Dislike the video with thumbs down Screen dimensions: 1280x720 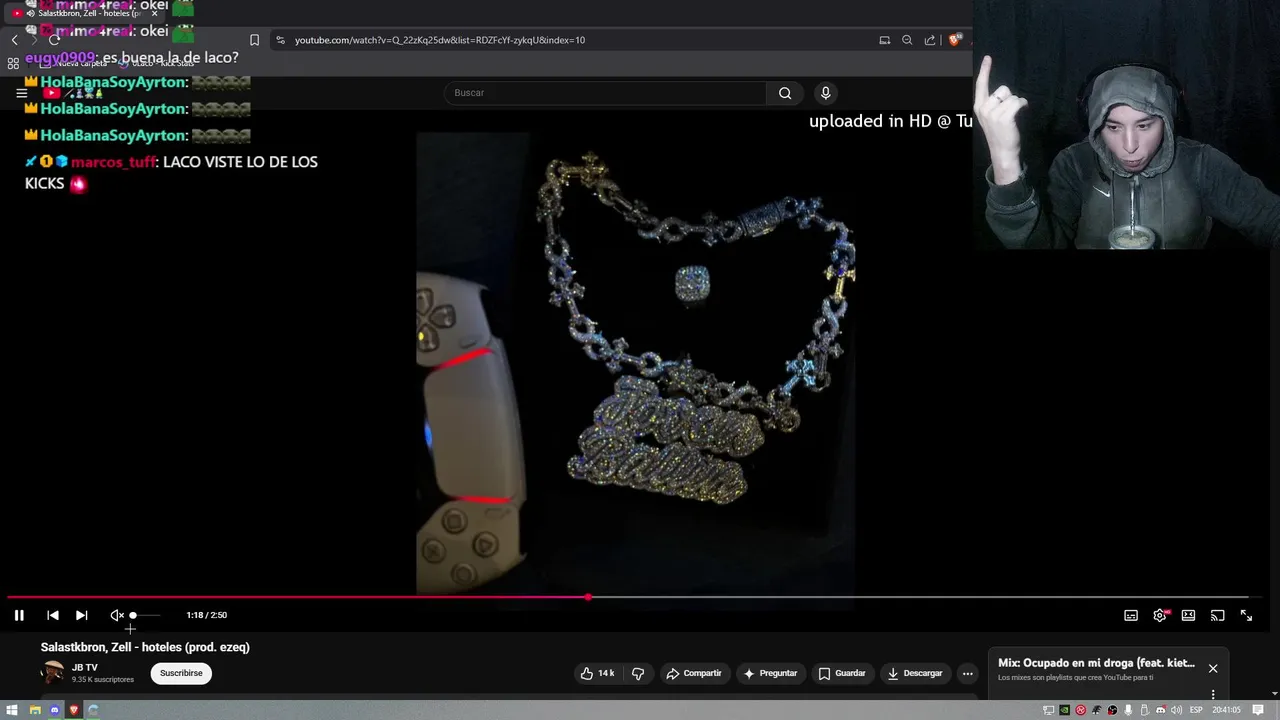(x=638, y=673)
